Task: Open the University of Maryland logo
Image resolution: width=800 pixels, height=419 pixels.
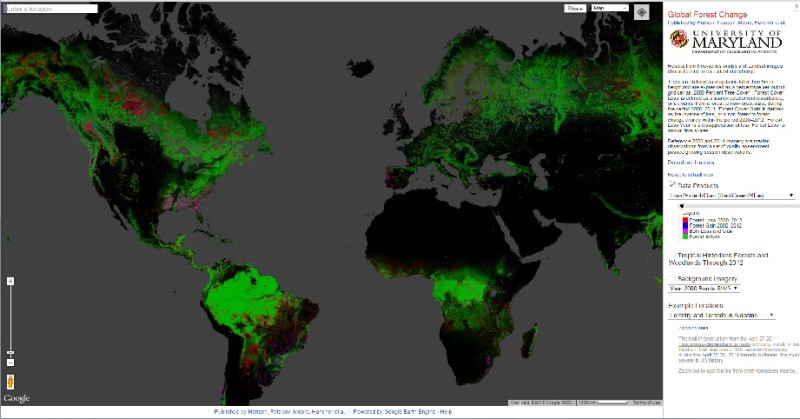Action: (x=725, y=40)
